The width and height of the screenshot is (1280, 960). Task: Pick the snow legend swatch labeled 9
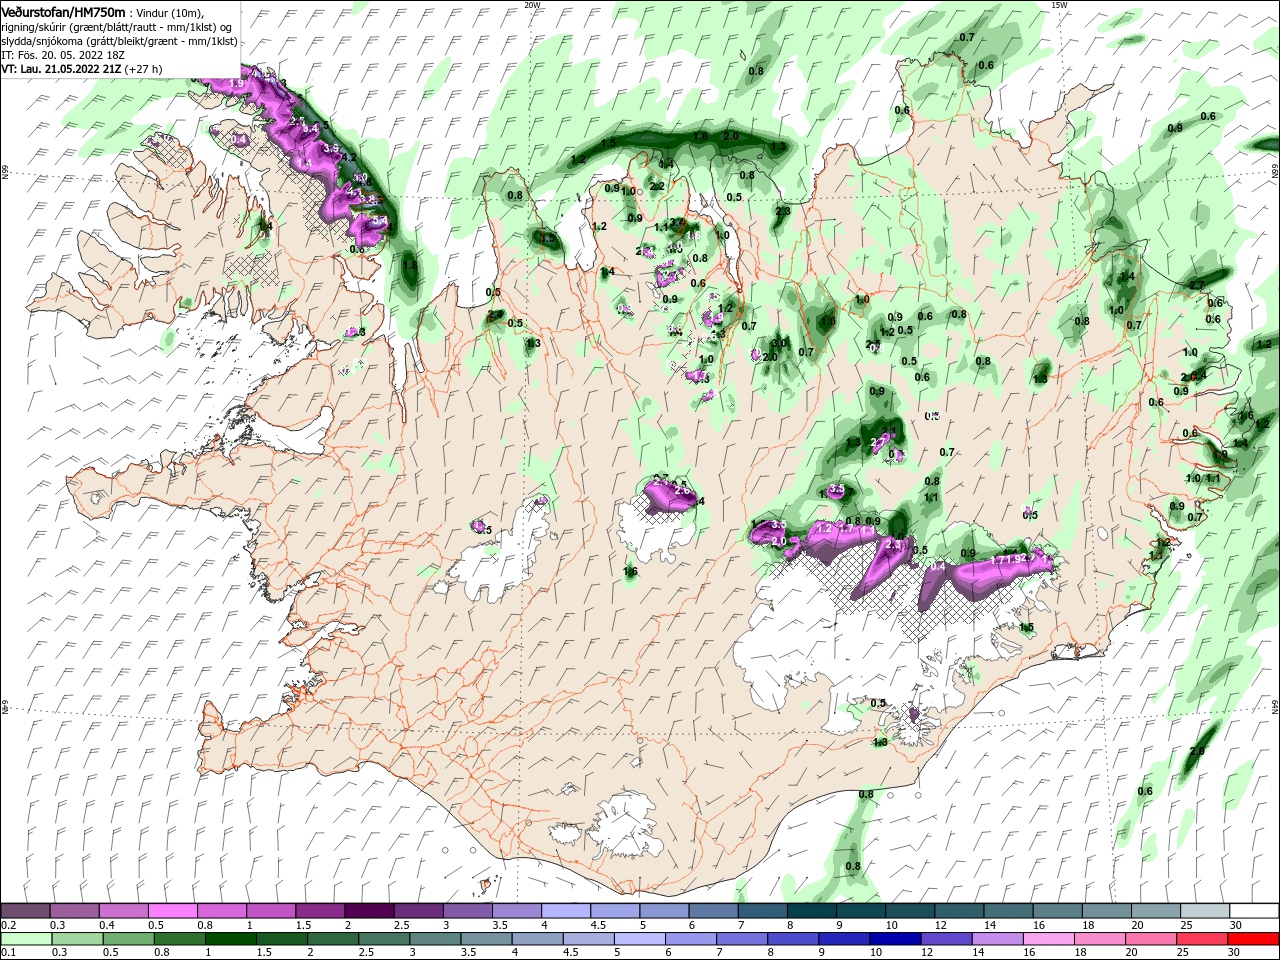tap(861, 911)
